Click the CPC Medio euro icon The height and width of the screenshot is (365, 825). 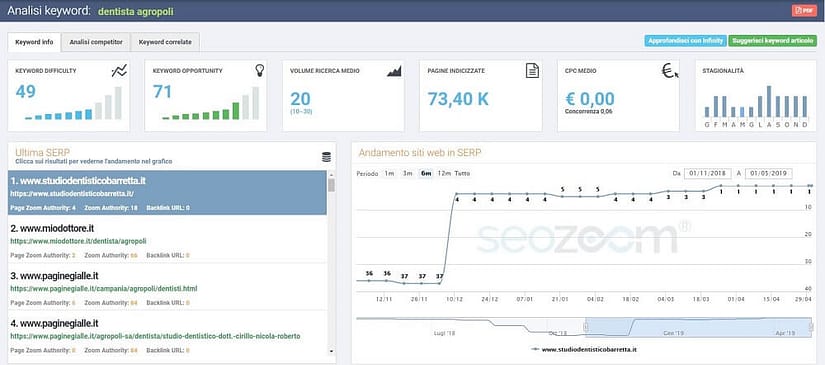pyautogui.click(x=670, y=70)
